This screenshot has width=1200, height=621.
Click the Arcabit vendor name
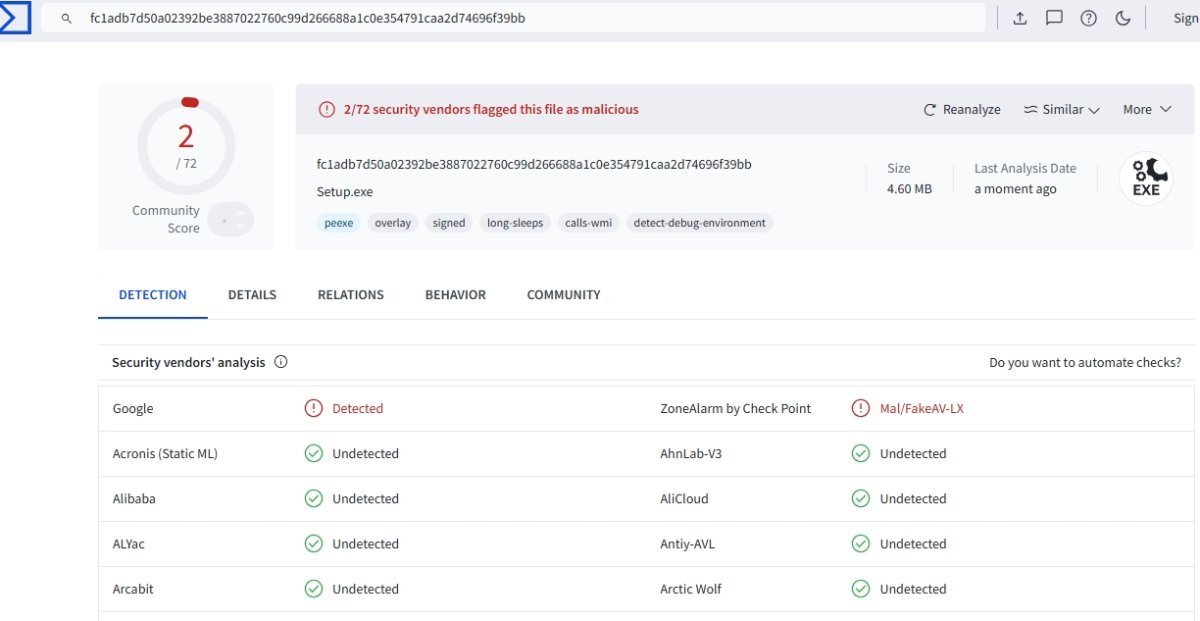coord(133,589)
